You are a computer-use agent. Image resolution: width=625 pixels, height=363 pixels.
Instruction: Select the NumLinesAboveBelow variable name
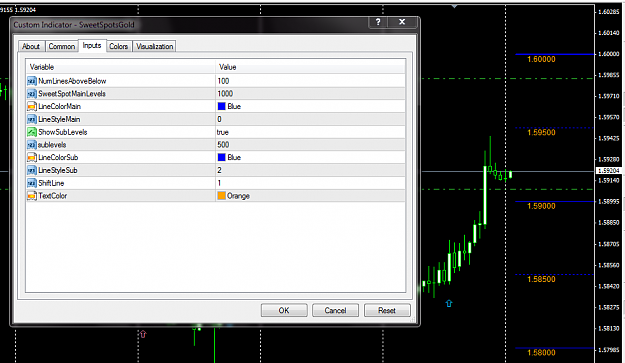coord(72,81)
